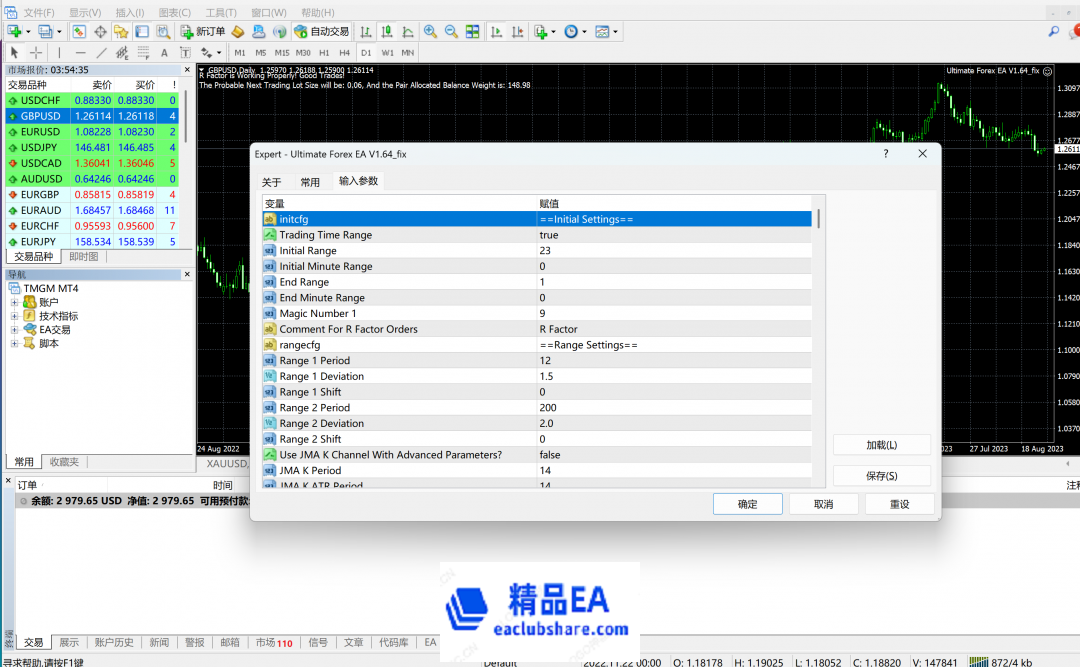Switch to the 常用 dialog tab
Viewport: 1080px width, 667px height.
click(310, 182)
